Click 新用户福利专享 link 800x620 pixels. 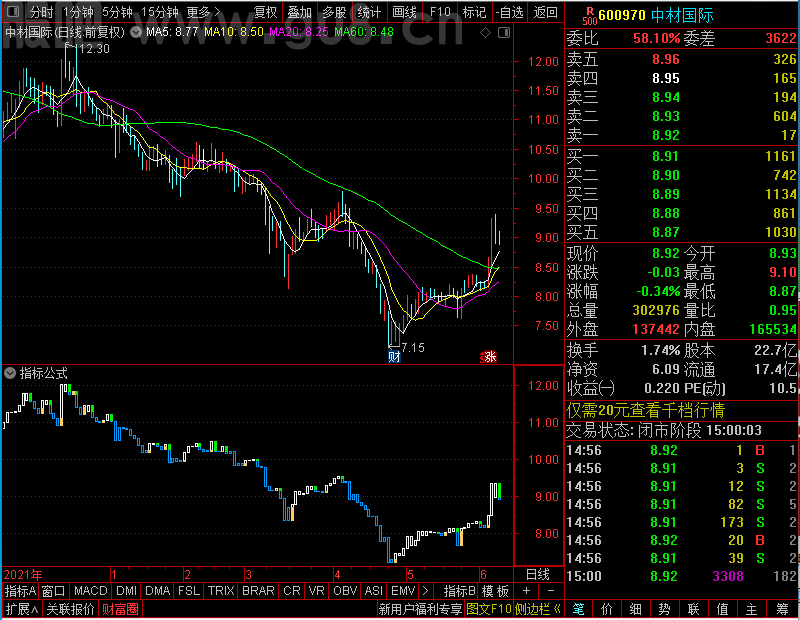(x=420, y=609)
